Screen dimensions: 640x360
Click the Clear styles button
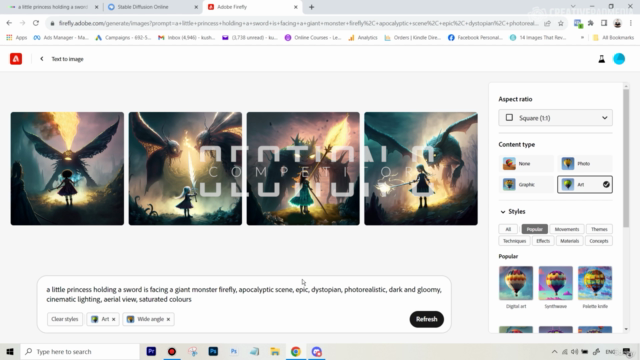coord(64,319)
